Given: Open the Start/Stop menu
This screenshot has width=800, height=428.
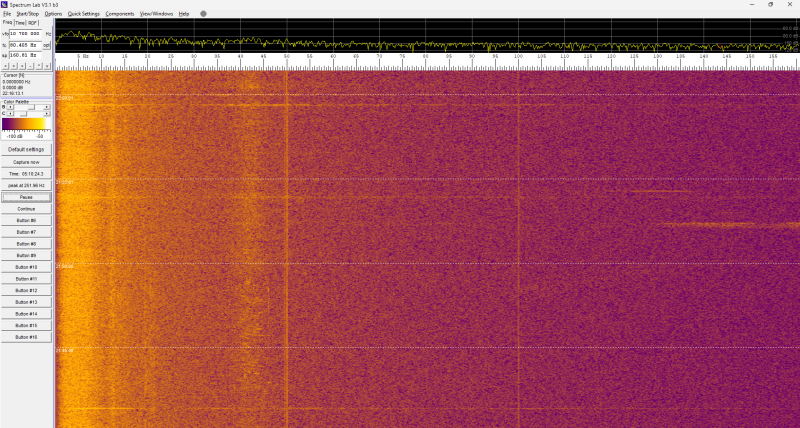Looking at the screenshot, I should (x=28, y=14).
